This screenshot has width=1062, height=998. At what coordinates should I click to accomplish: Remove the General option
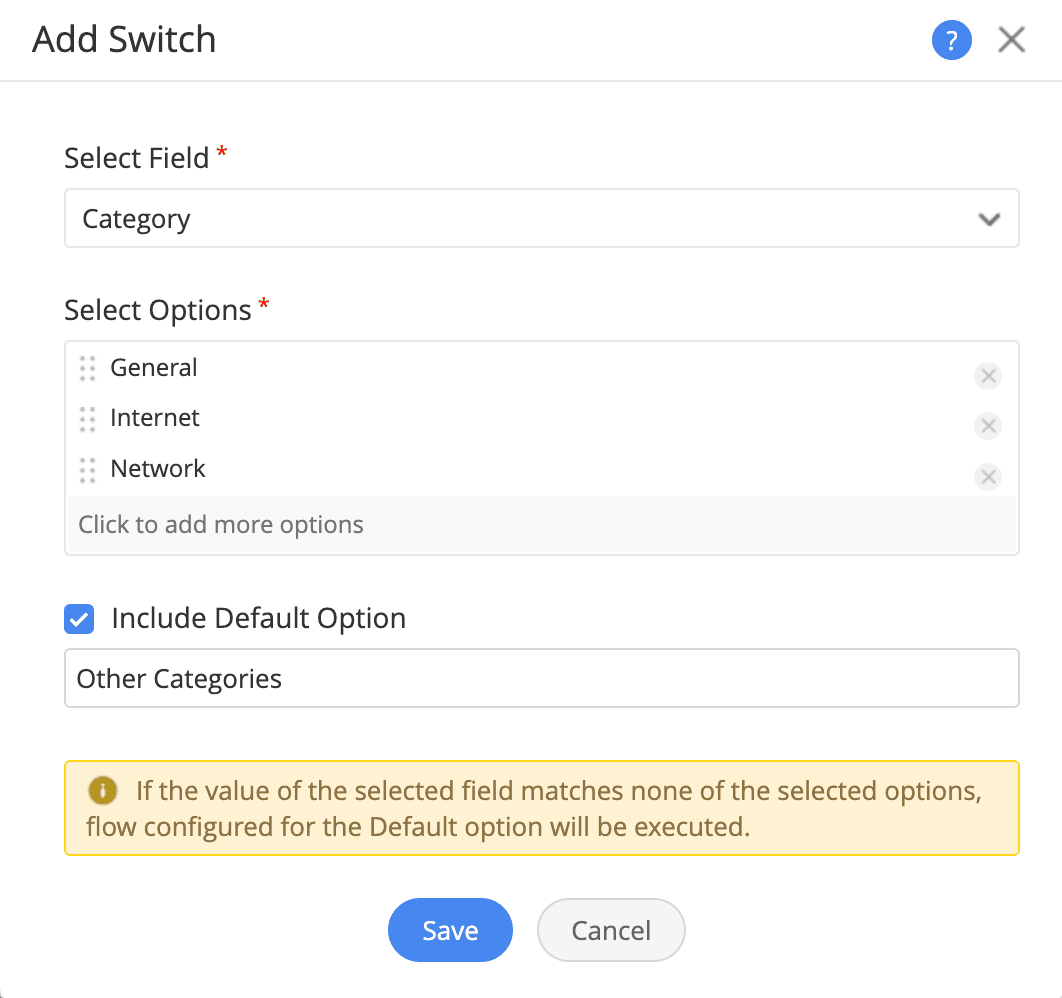[988, 376]
